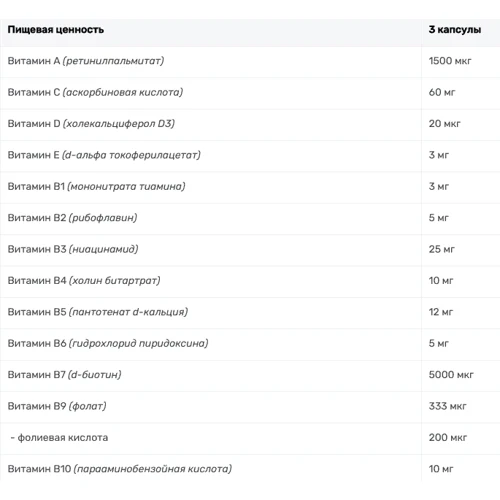Select the Витамин C (аскорбиновая кислота) row

250,93
